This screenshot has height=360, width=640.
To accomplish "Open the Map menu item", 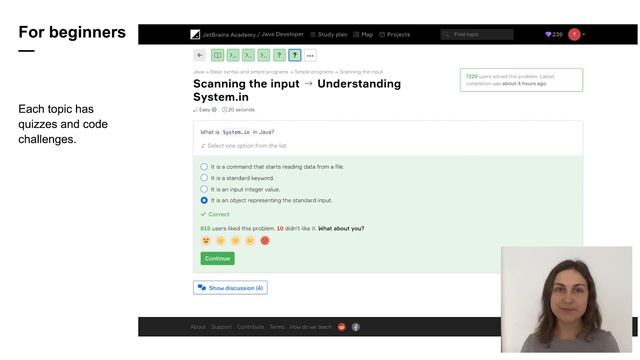I will 363,35.
